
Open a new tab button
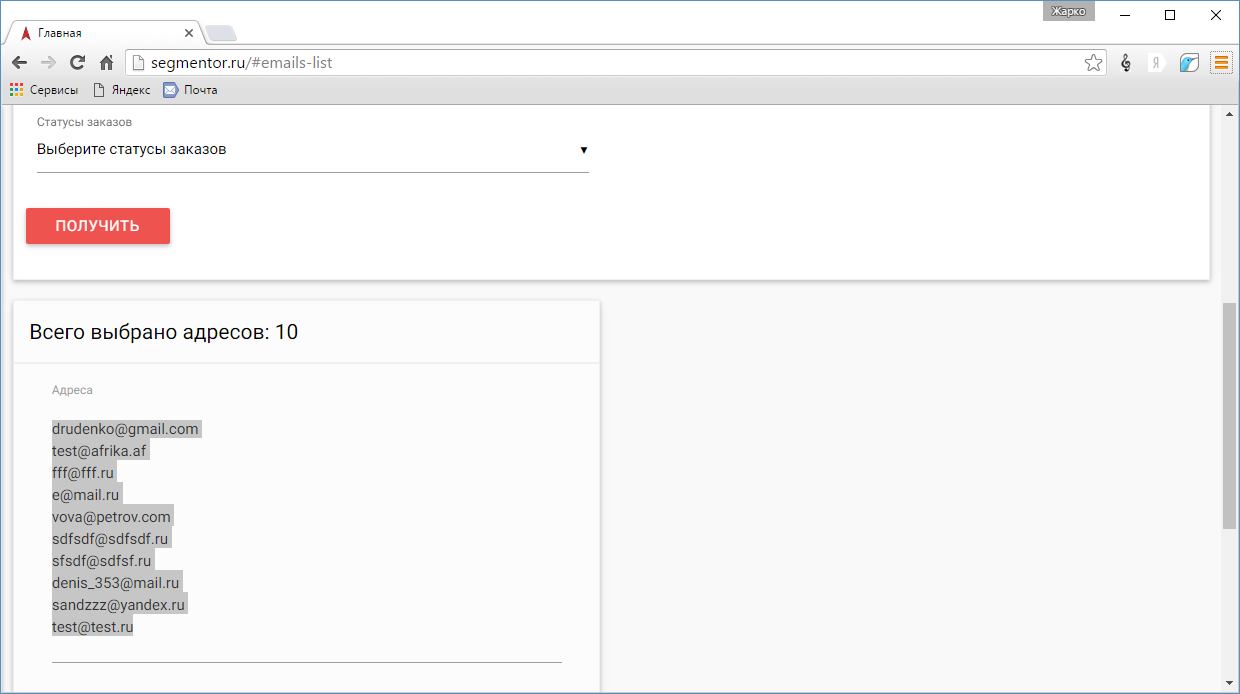click(x=221, y=33)
